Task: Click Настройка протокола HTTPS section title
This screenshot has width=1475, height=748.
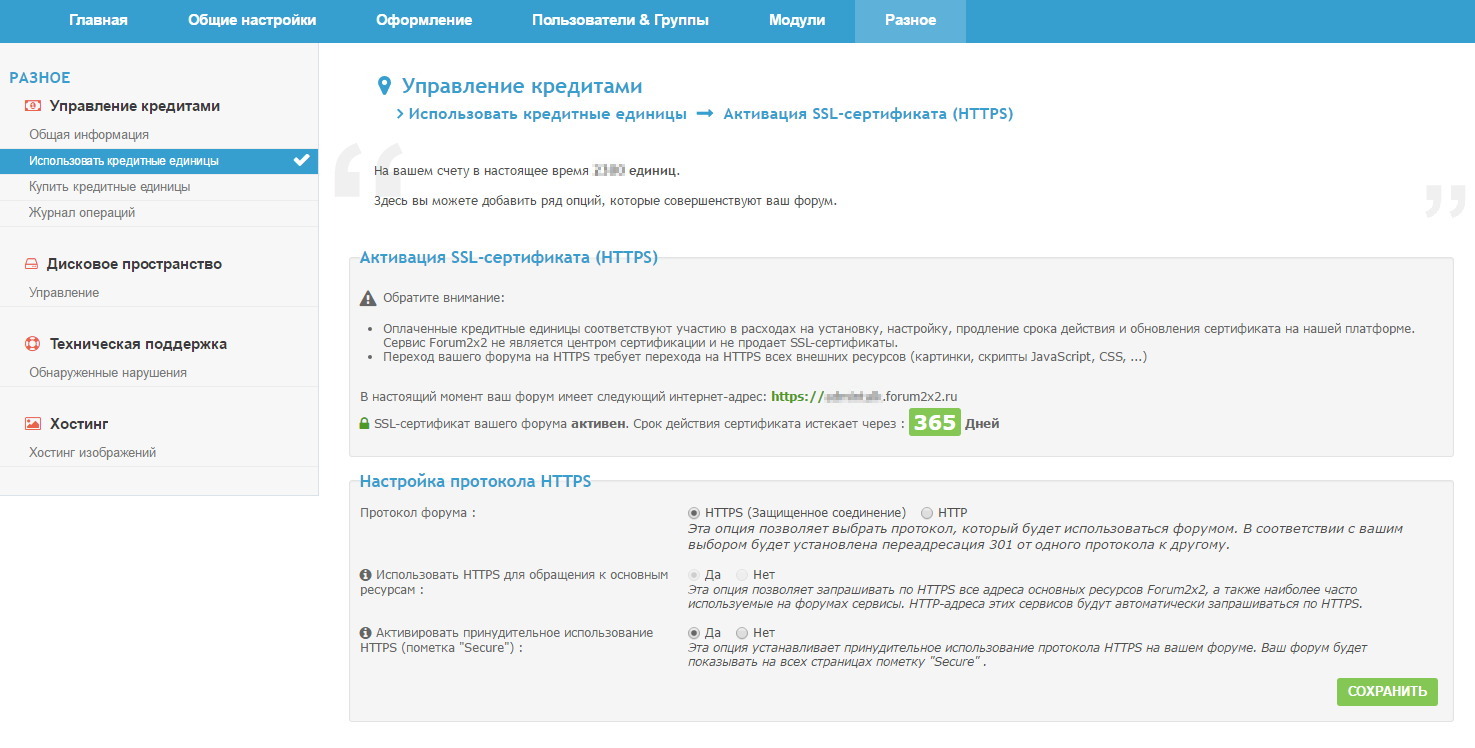Action: 475,481
